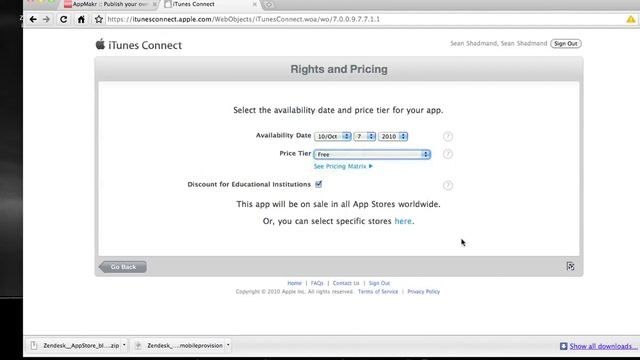Screen dimensions: 640x360
Task: Open help for Educational Institutions discount
Action: coord(448,185)
